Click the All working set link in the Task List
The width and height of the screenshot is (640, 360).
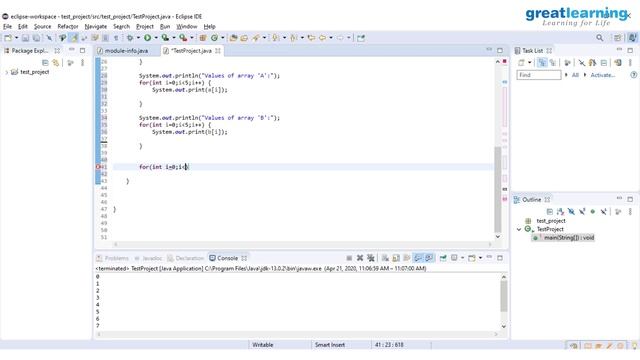[x=575, y=75]
